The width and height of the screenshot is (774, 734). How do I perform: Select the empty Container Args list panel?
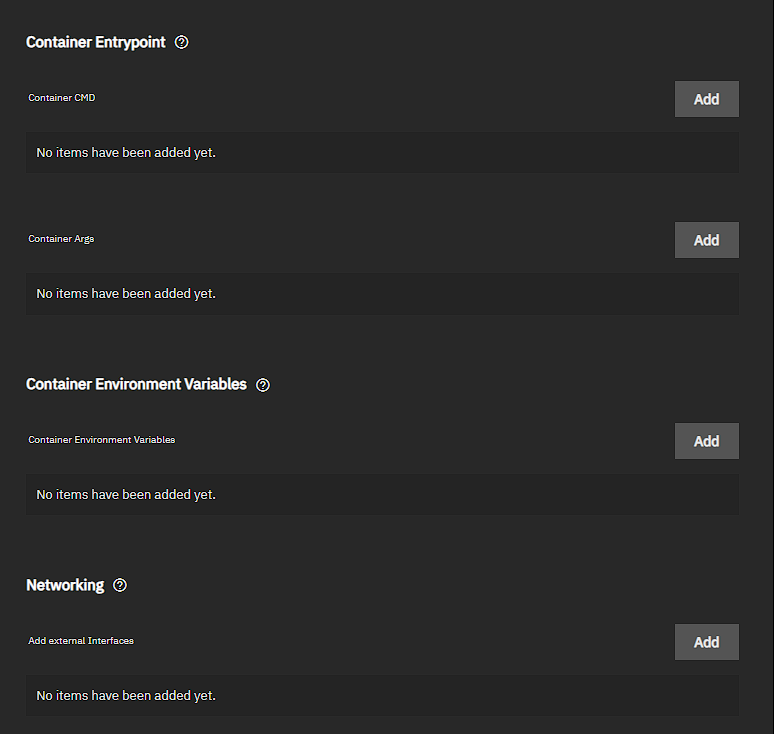tap(450, 294)
